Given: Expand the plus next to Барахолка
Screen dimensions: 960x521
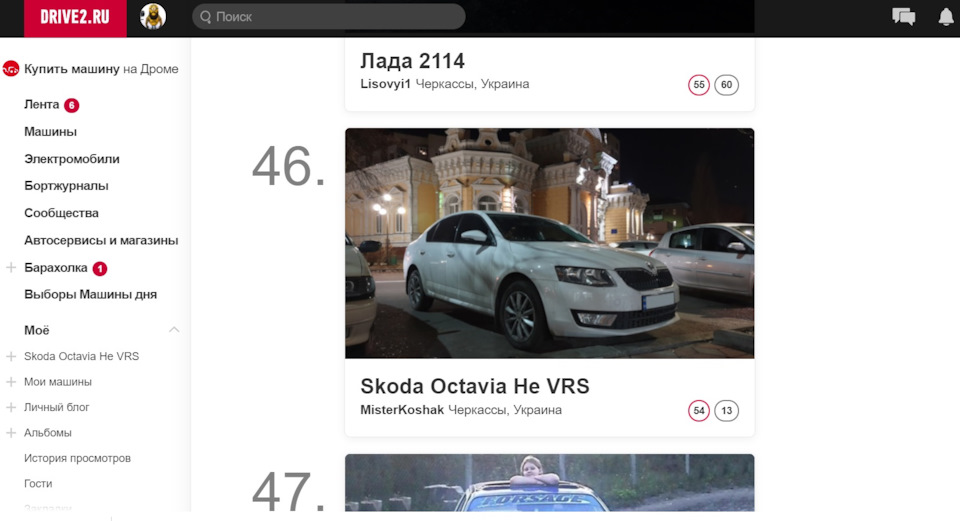Looking at the screenshot, I should [x=10, y=268].
